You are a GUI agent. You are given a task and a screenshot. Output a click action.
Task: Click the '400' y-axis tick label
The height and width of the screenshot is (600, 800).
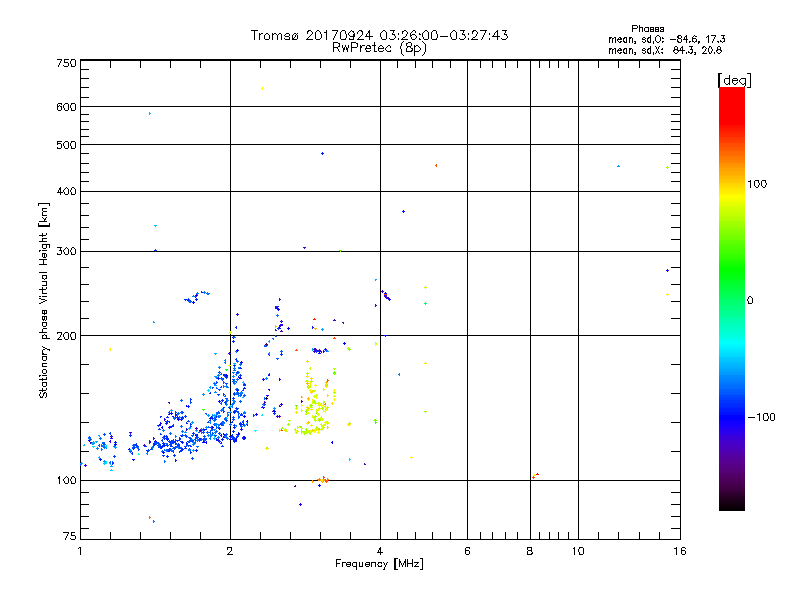[x=66, y=191]
